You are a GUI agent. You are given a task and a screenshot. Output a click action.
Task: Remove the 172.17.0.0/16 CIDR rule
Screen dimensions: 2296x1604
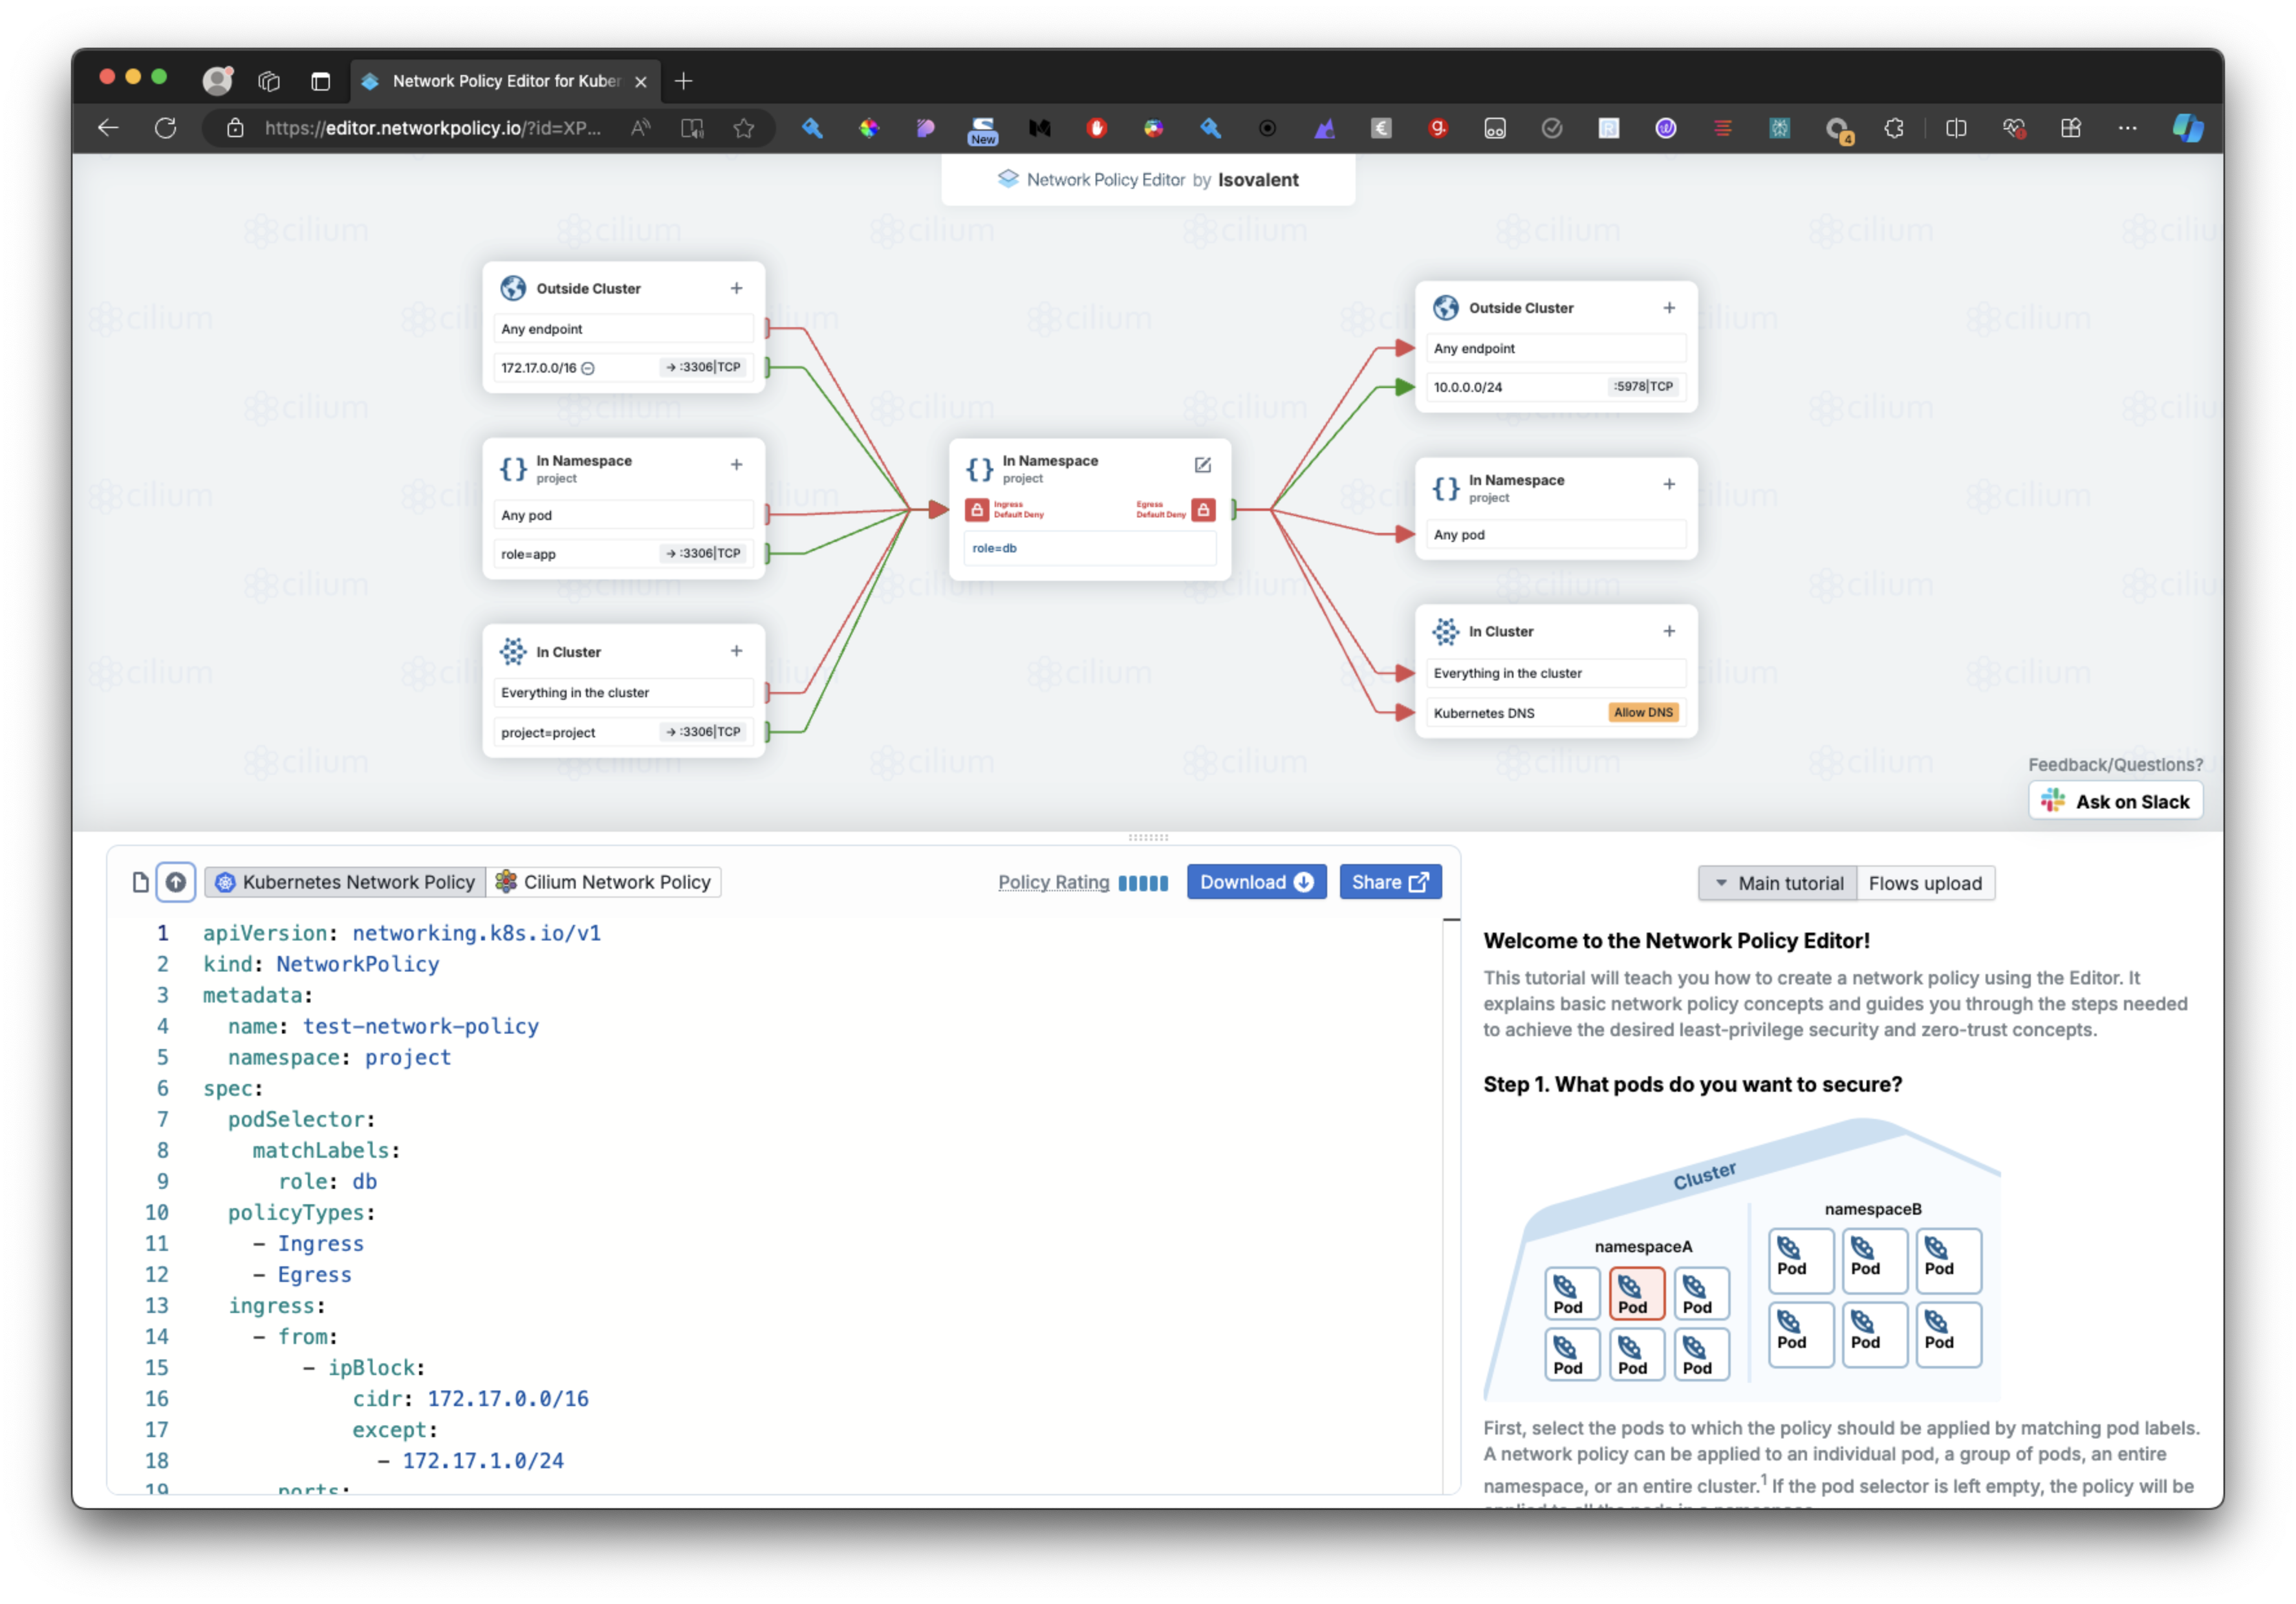[588, 369]
